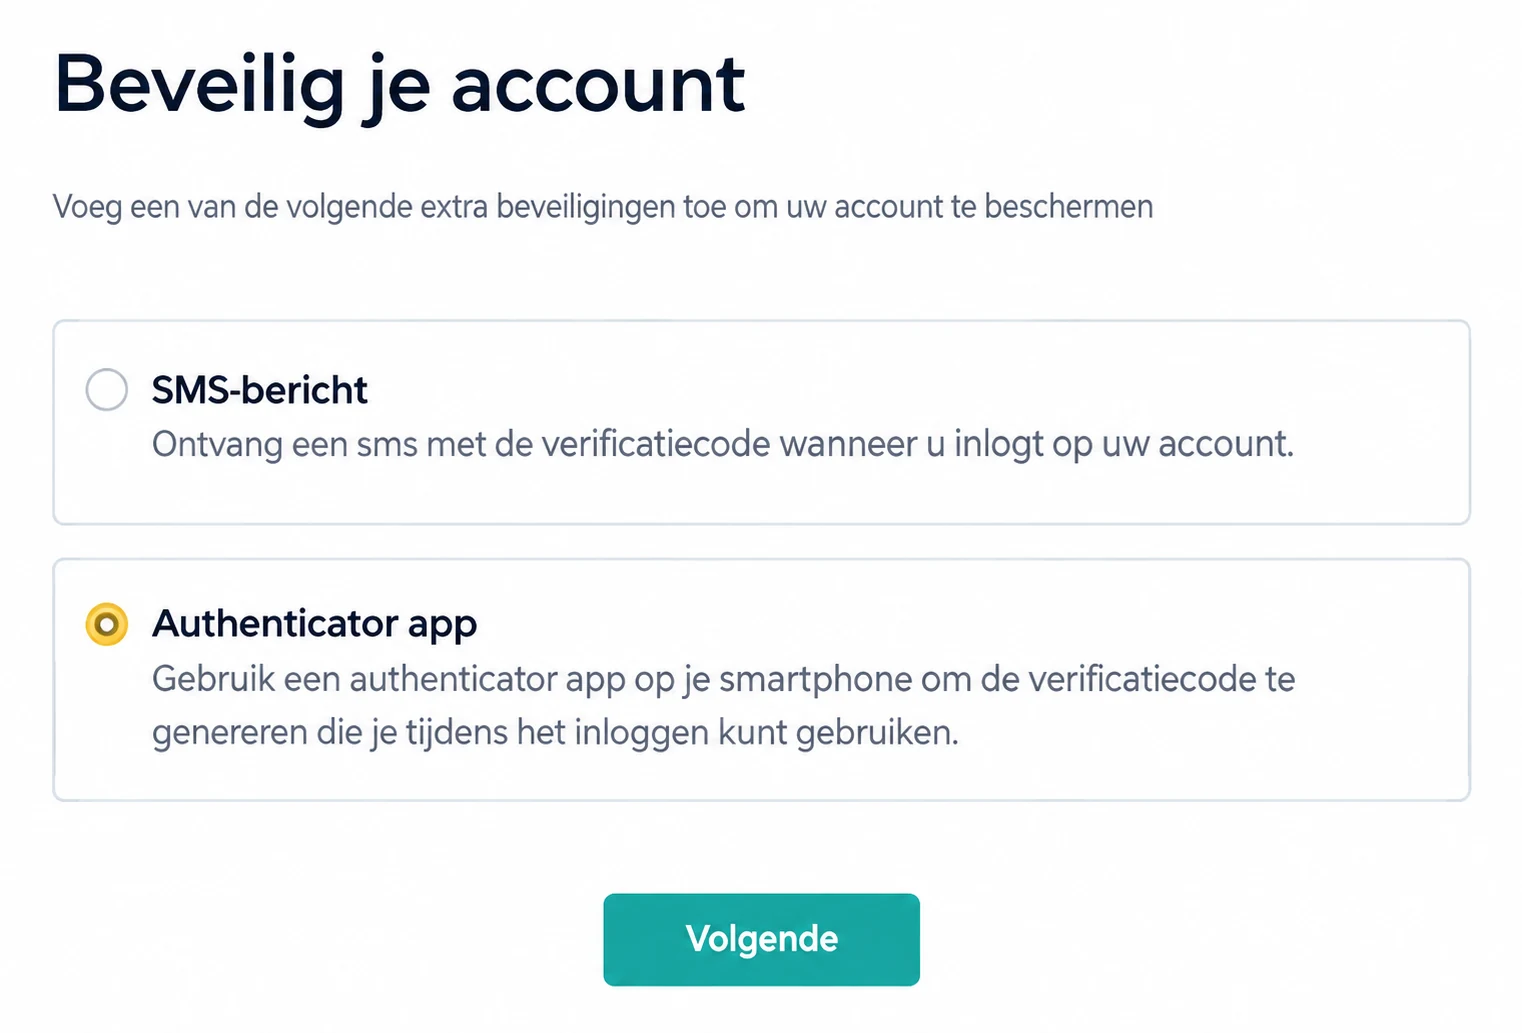Image resolution: width=1522 pixels, height=1033 pixels.
Task: Click the 'Gebruik een authenticator app' description line
Action: click(724, 679)
